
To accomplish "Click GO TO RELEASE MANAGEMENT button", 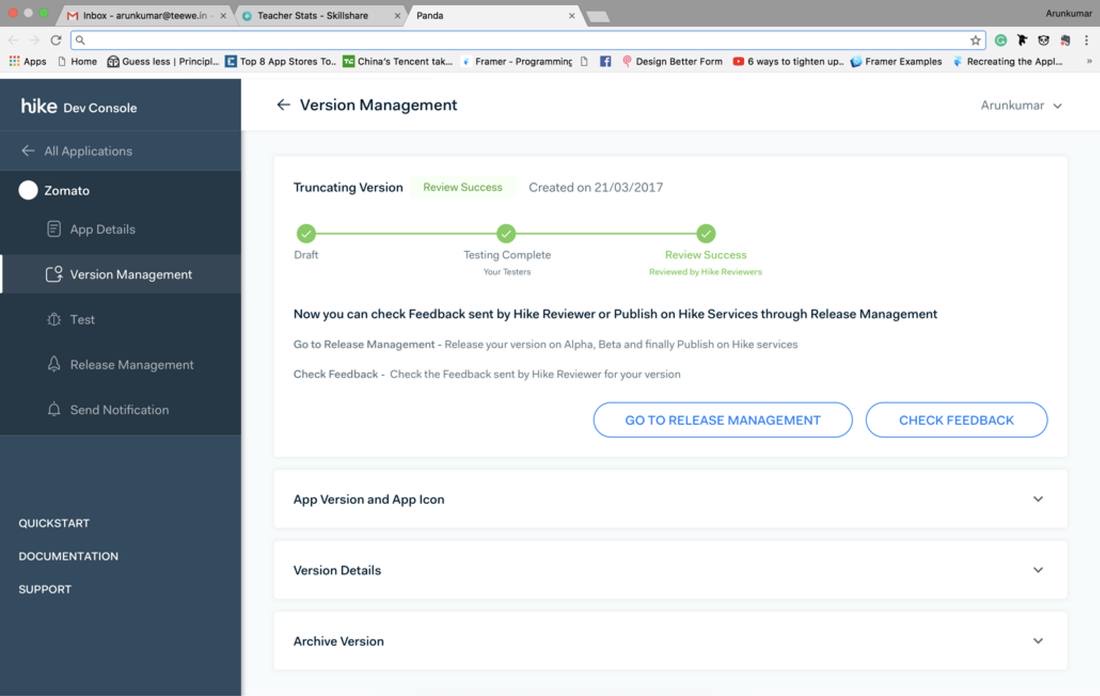I will coord(723,420).
